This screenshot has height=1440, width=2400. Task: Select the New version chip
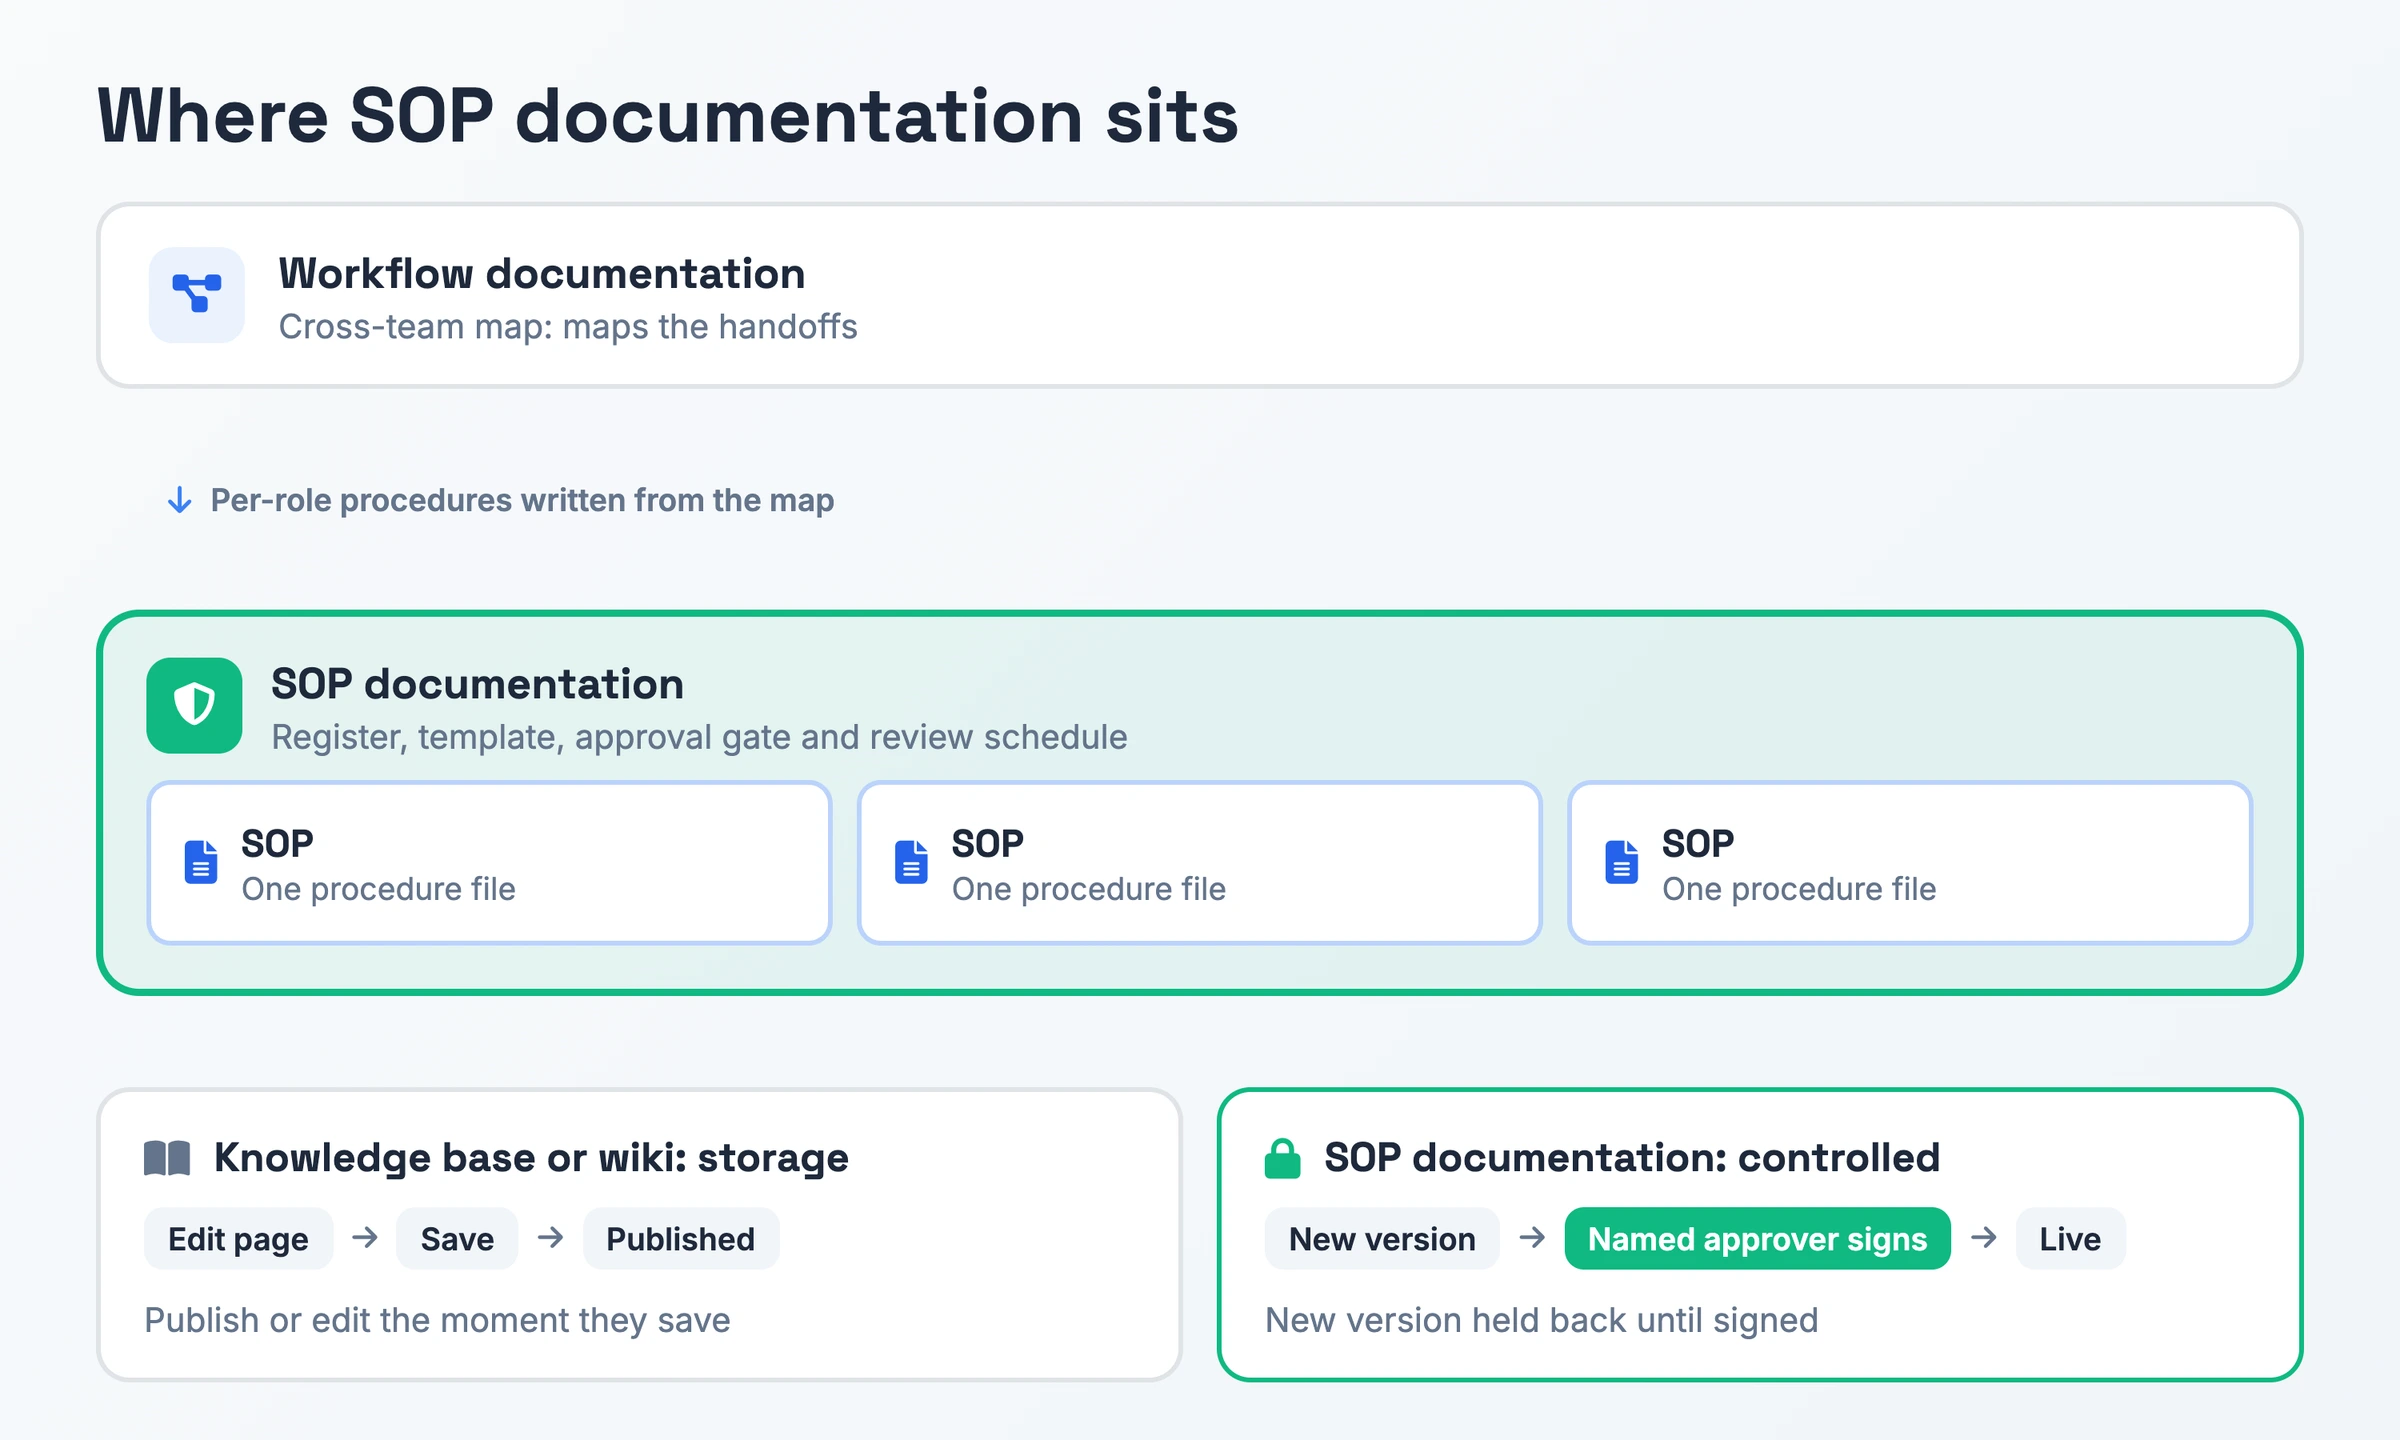1382,1239
